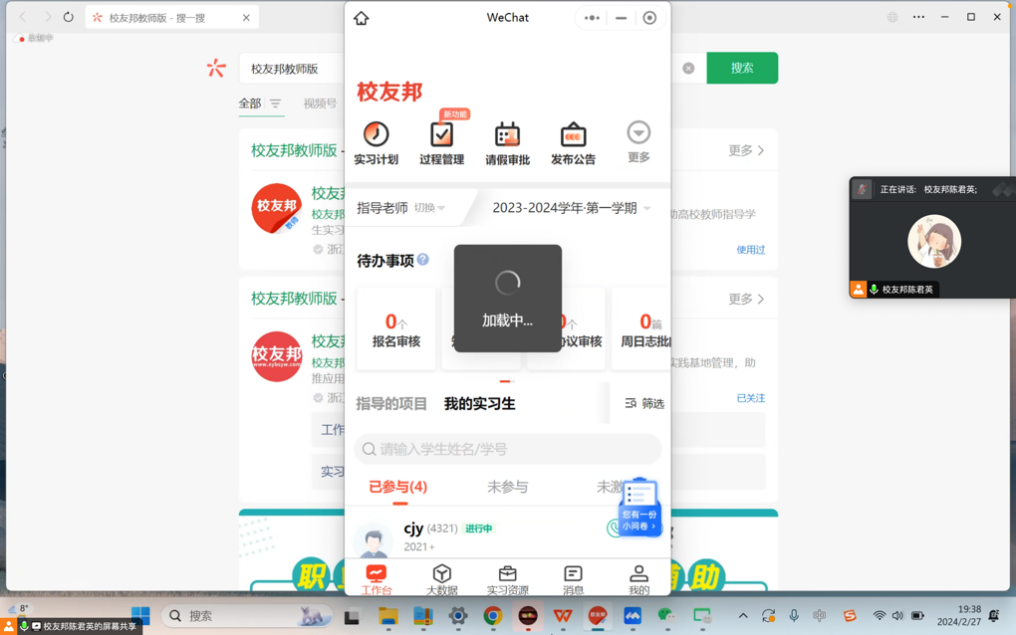The height and width of the screenshot is (635, 1016).
Task: Open the 报名审核 to-do card
Action: click(x=396, y=329)
